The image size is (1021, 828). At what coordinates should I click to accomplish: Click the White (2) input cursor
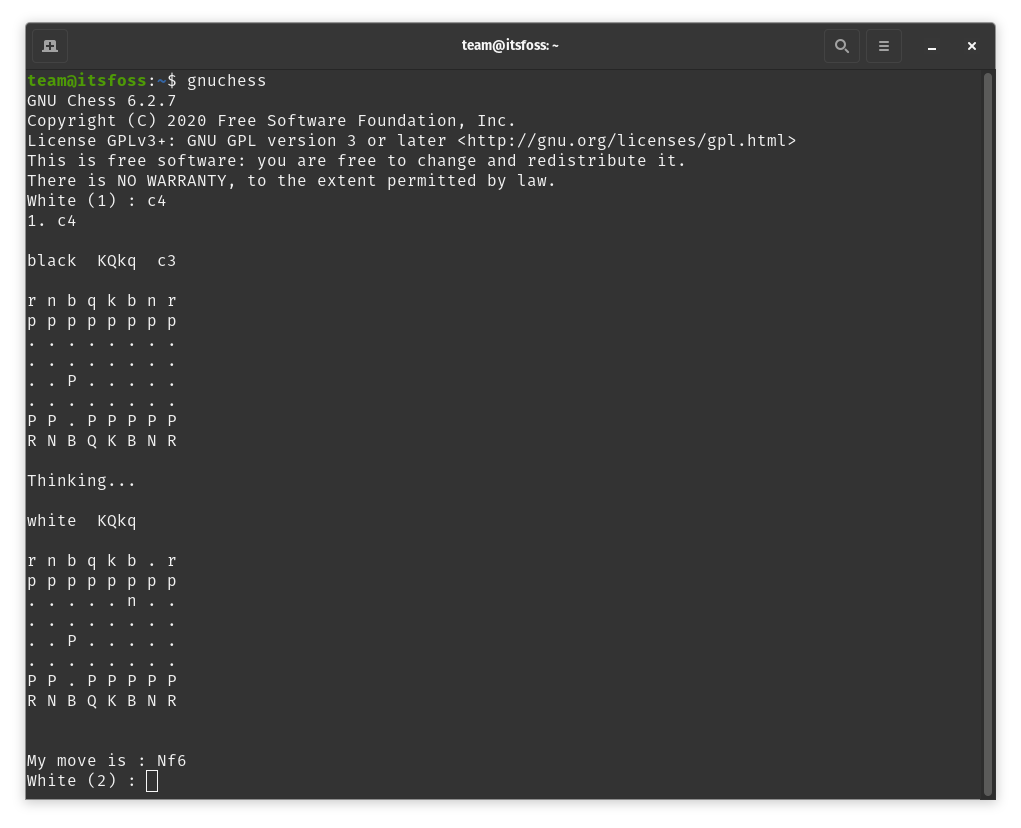click(152, 780)
